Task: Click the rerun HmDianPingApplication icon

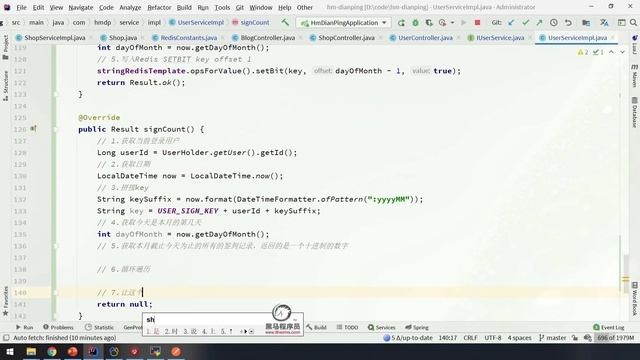Action: pyautogui.click(x=401, y=23)
